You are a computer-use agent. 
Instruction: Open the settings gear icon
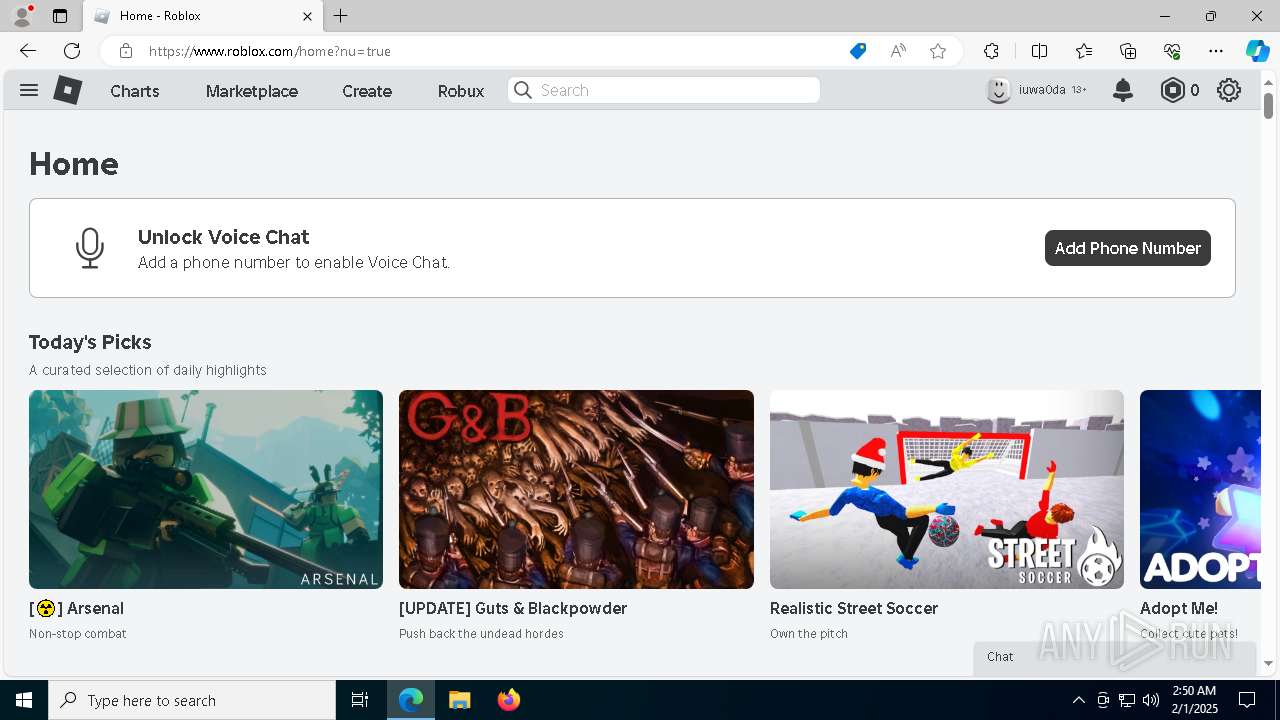coord(1229,90)
